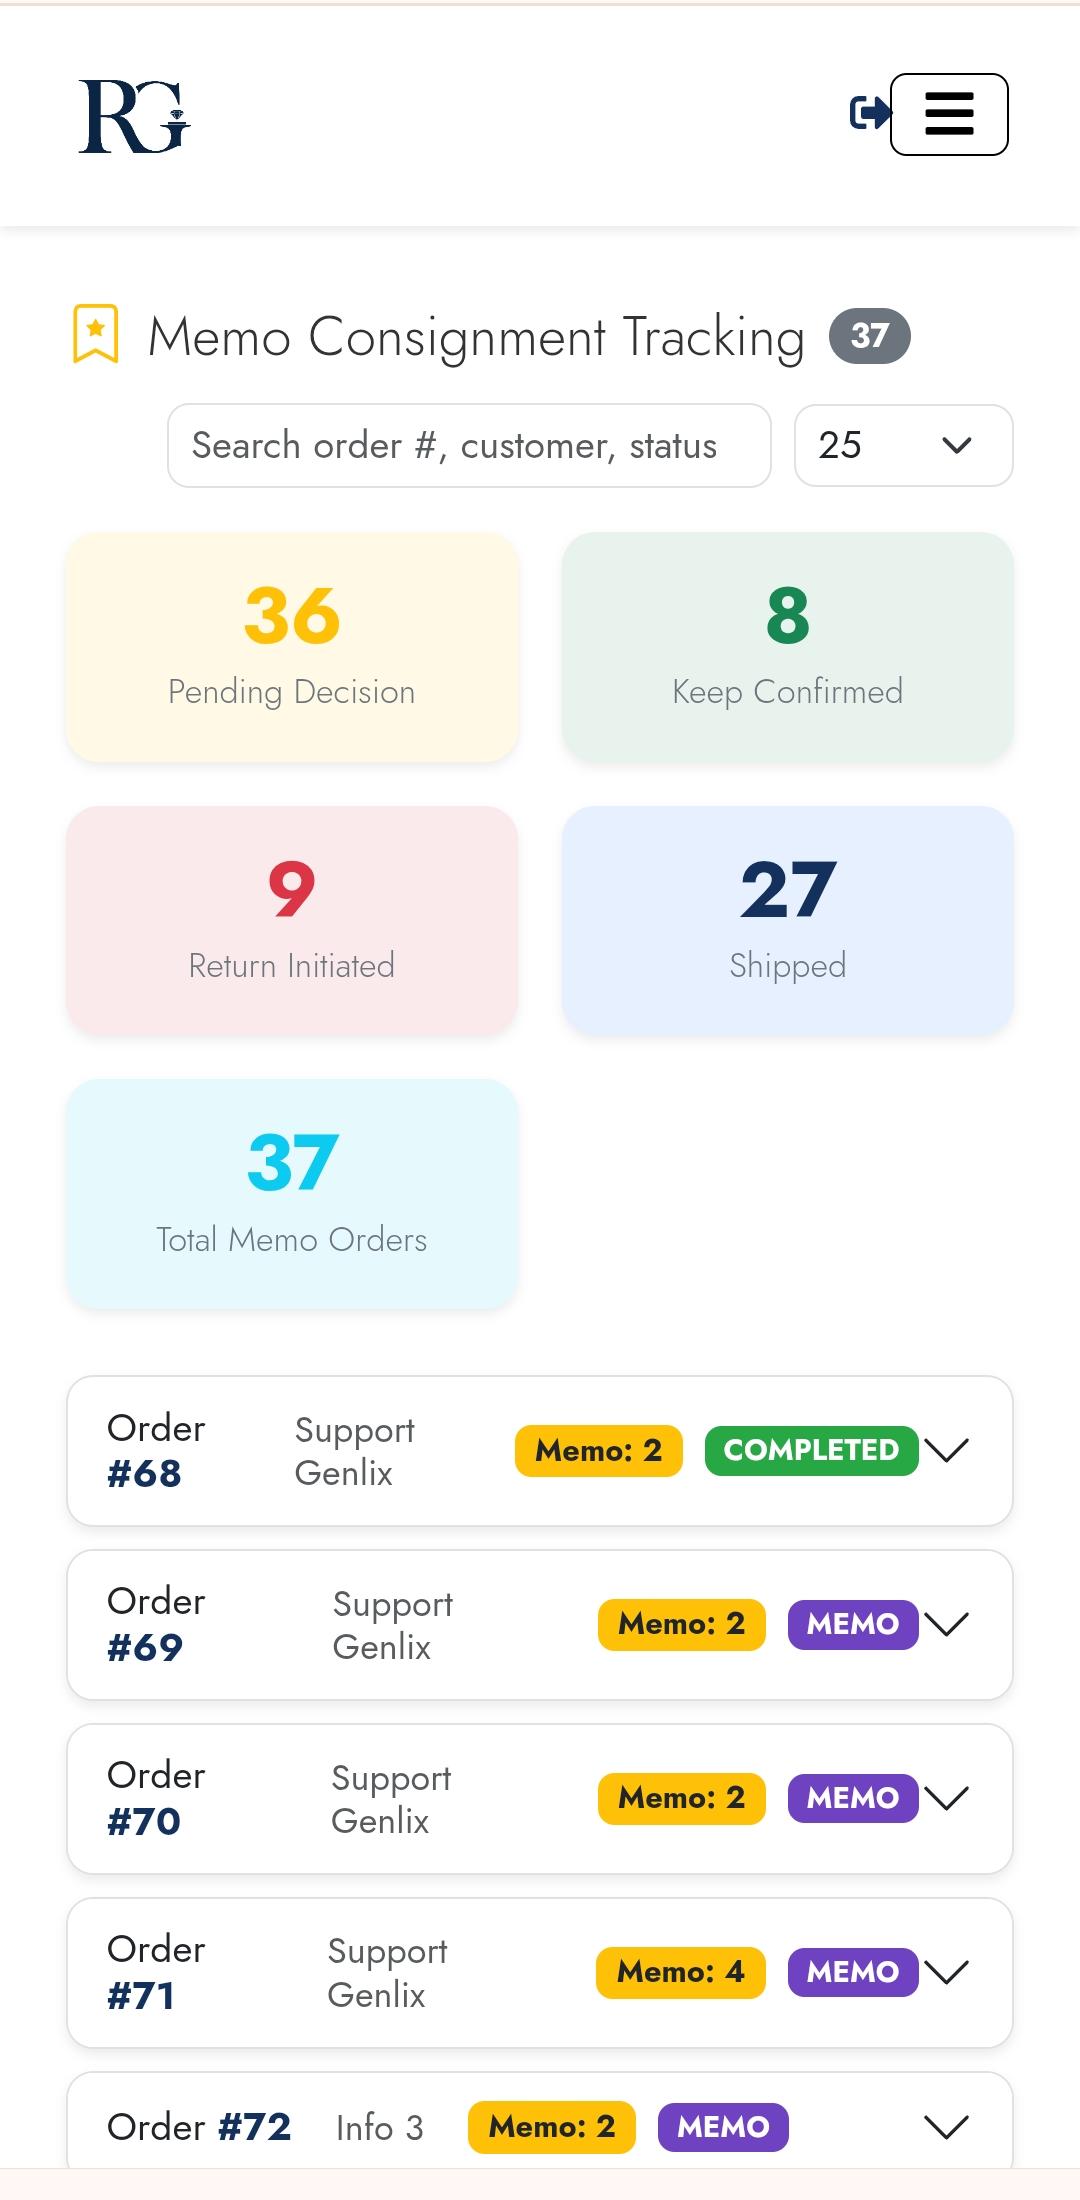Viewport: 1080px width, 2200px height.
Task: Click the Shipped stat card showing 27
Action: click(x=787, y=919)
